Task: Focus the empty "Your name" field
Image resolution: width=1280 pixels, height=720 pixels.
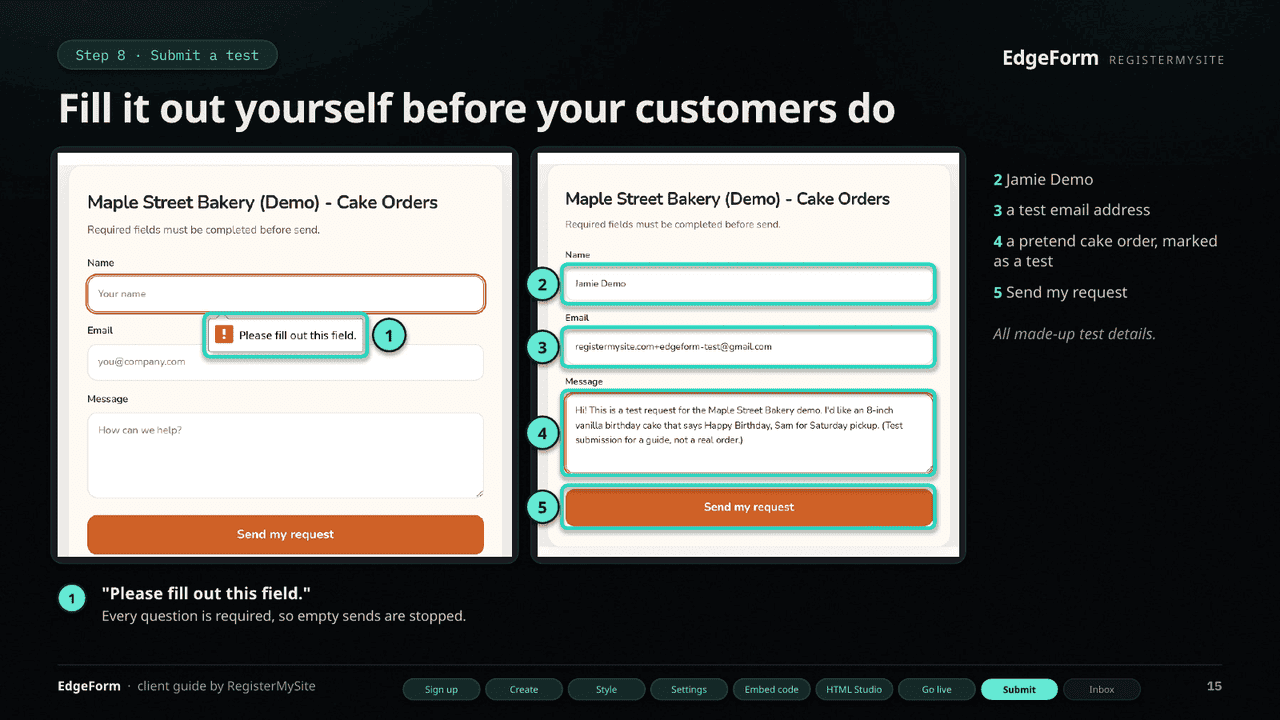Action: tap(286, 294)
